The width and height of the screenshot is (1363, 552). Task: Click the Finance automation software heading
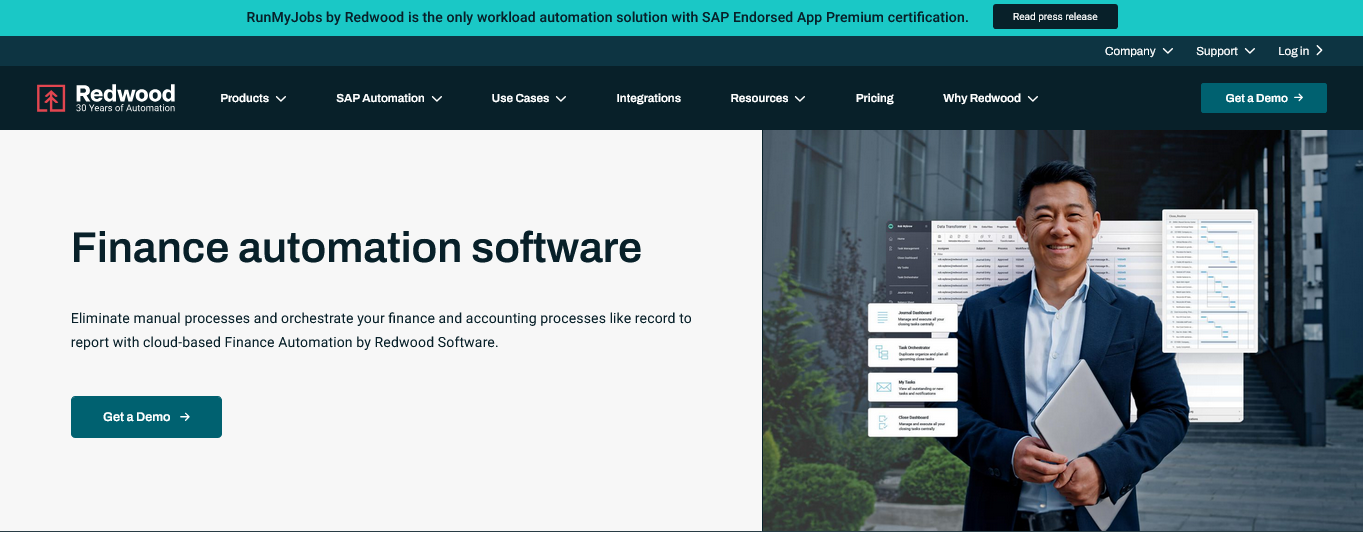tap(356, 246)
